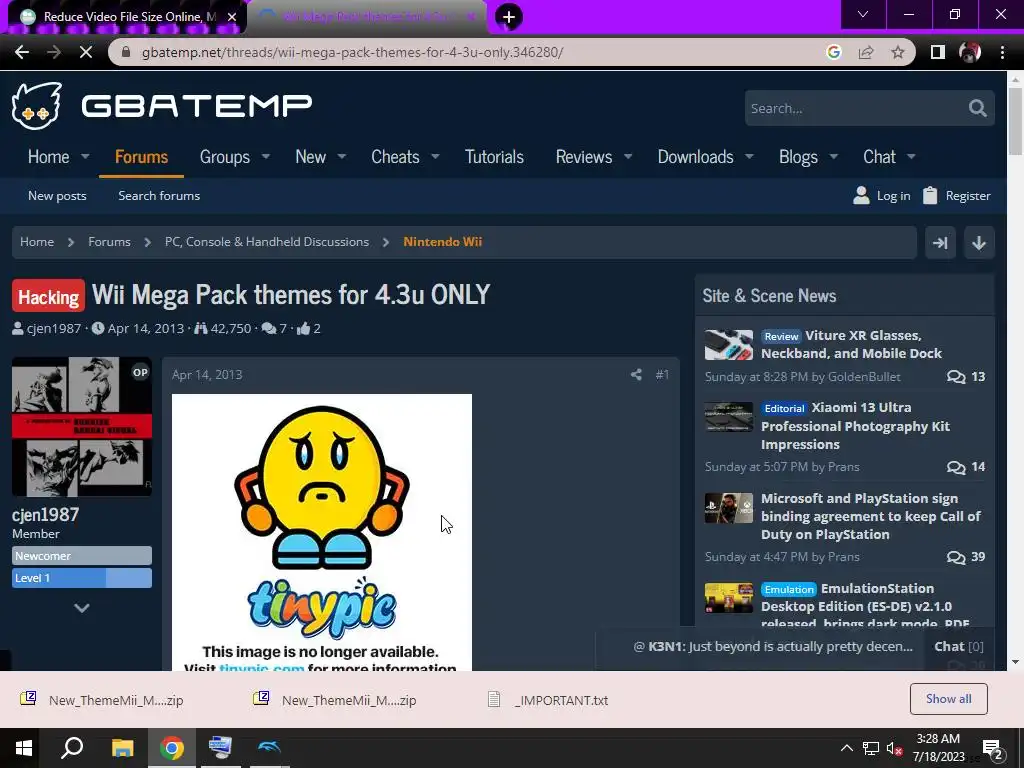The width and height of the screenshot is (1024, 768).
Task: Share this page via address bar icon
Action: point(866,52)
